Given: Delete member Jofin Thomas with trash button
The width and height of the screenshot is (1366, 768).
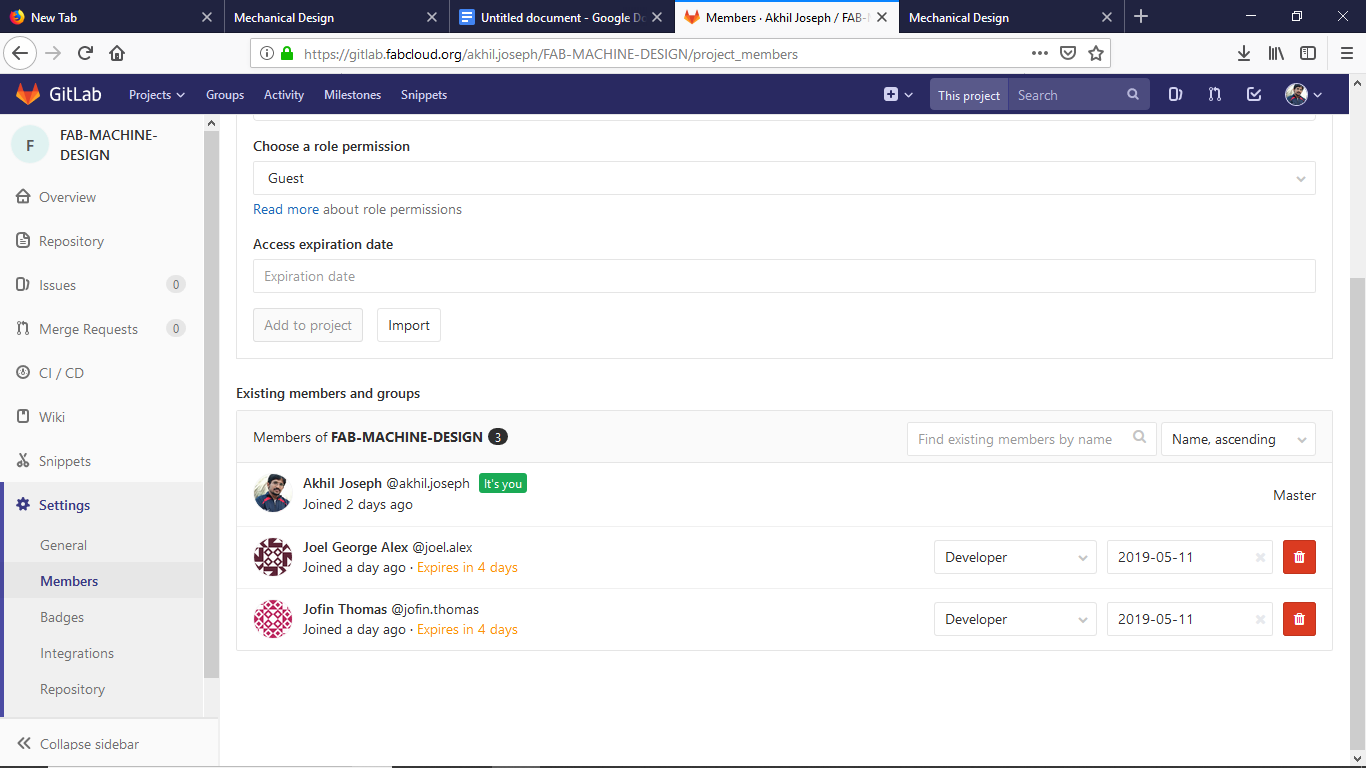Looking at the screenshot, I should (x=1299, y=619).
